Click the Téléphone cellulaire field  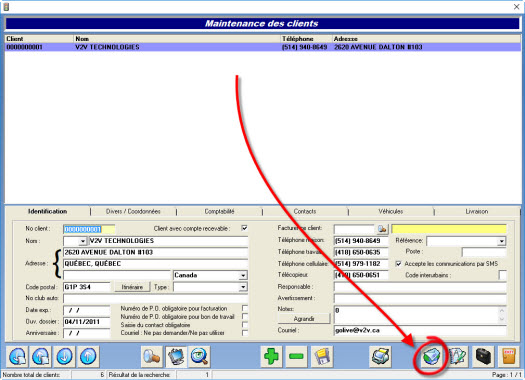[361, 264]
